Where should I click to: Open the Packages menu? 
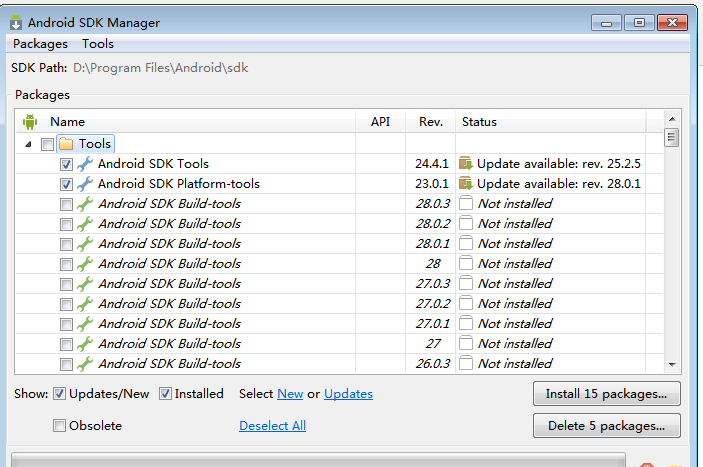(x=40, y=44)
